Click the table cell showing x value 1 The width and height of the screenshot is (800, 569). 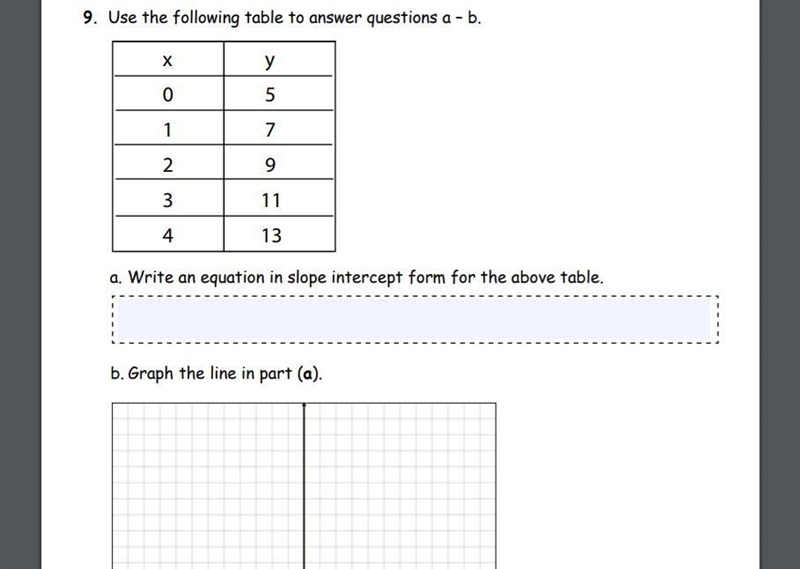pos(168,128)
